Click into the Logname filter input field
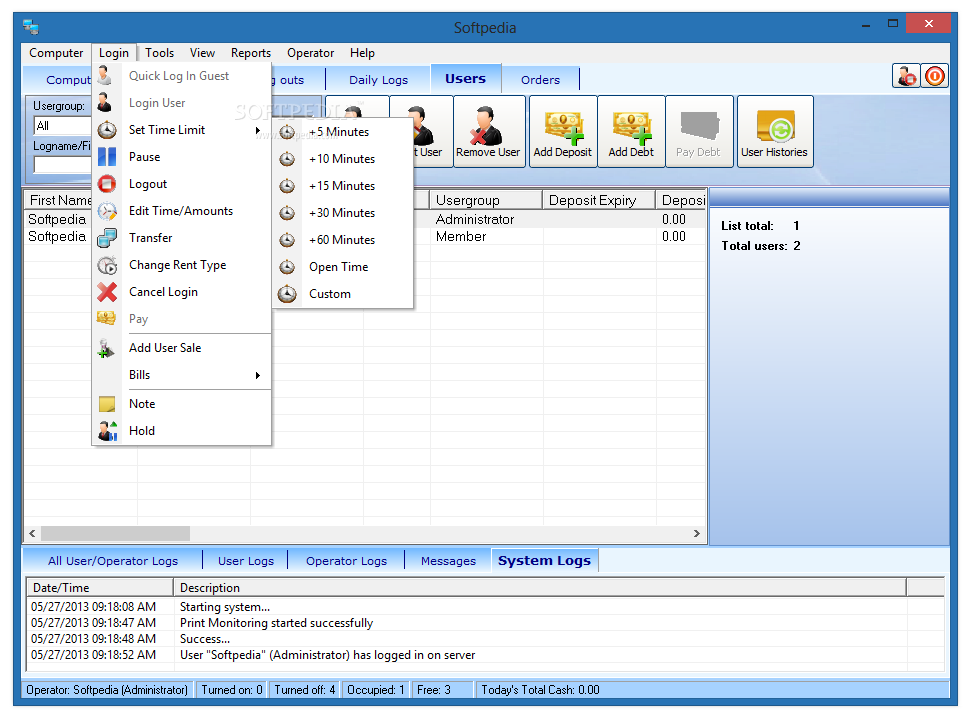 [62, 165]
